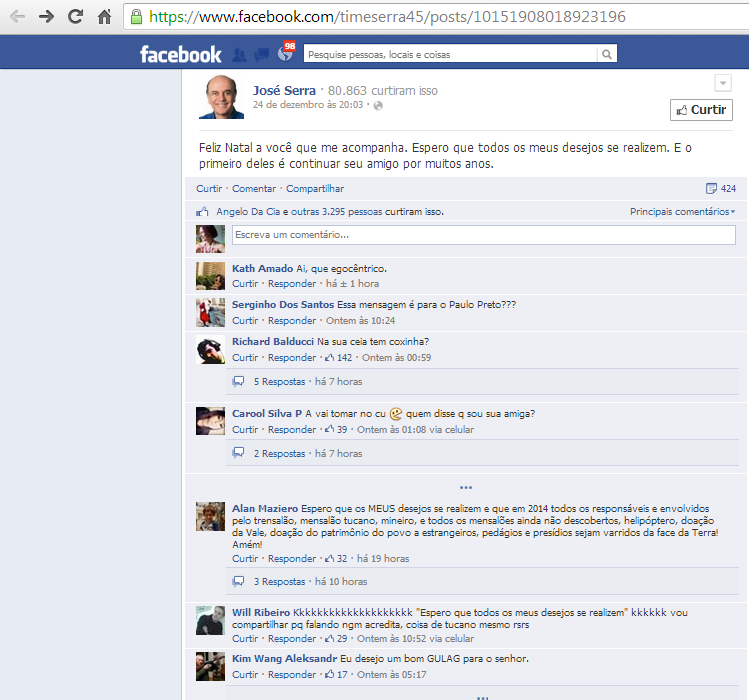View 17 likes on Kim Wang comment
This screenshot has height=700, width=749.
point(336,675)
